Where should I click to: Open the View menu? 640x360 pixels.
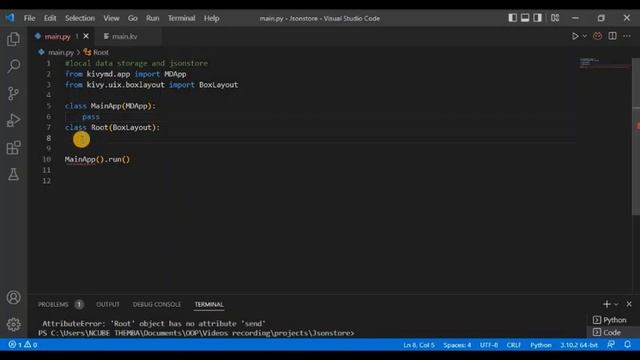111,18
